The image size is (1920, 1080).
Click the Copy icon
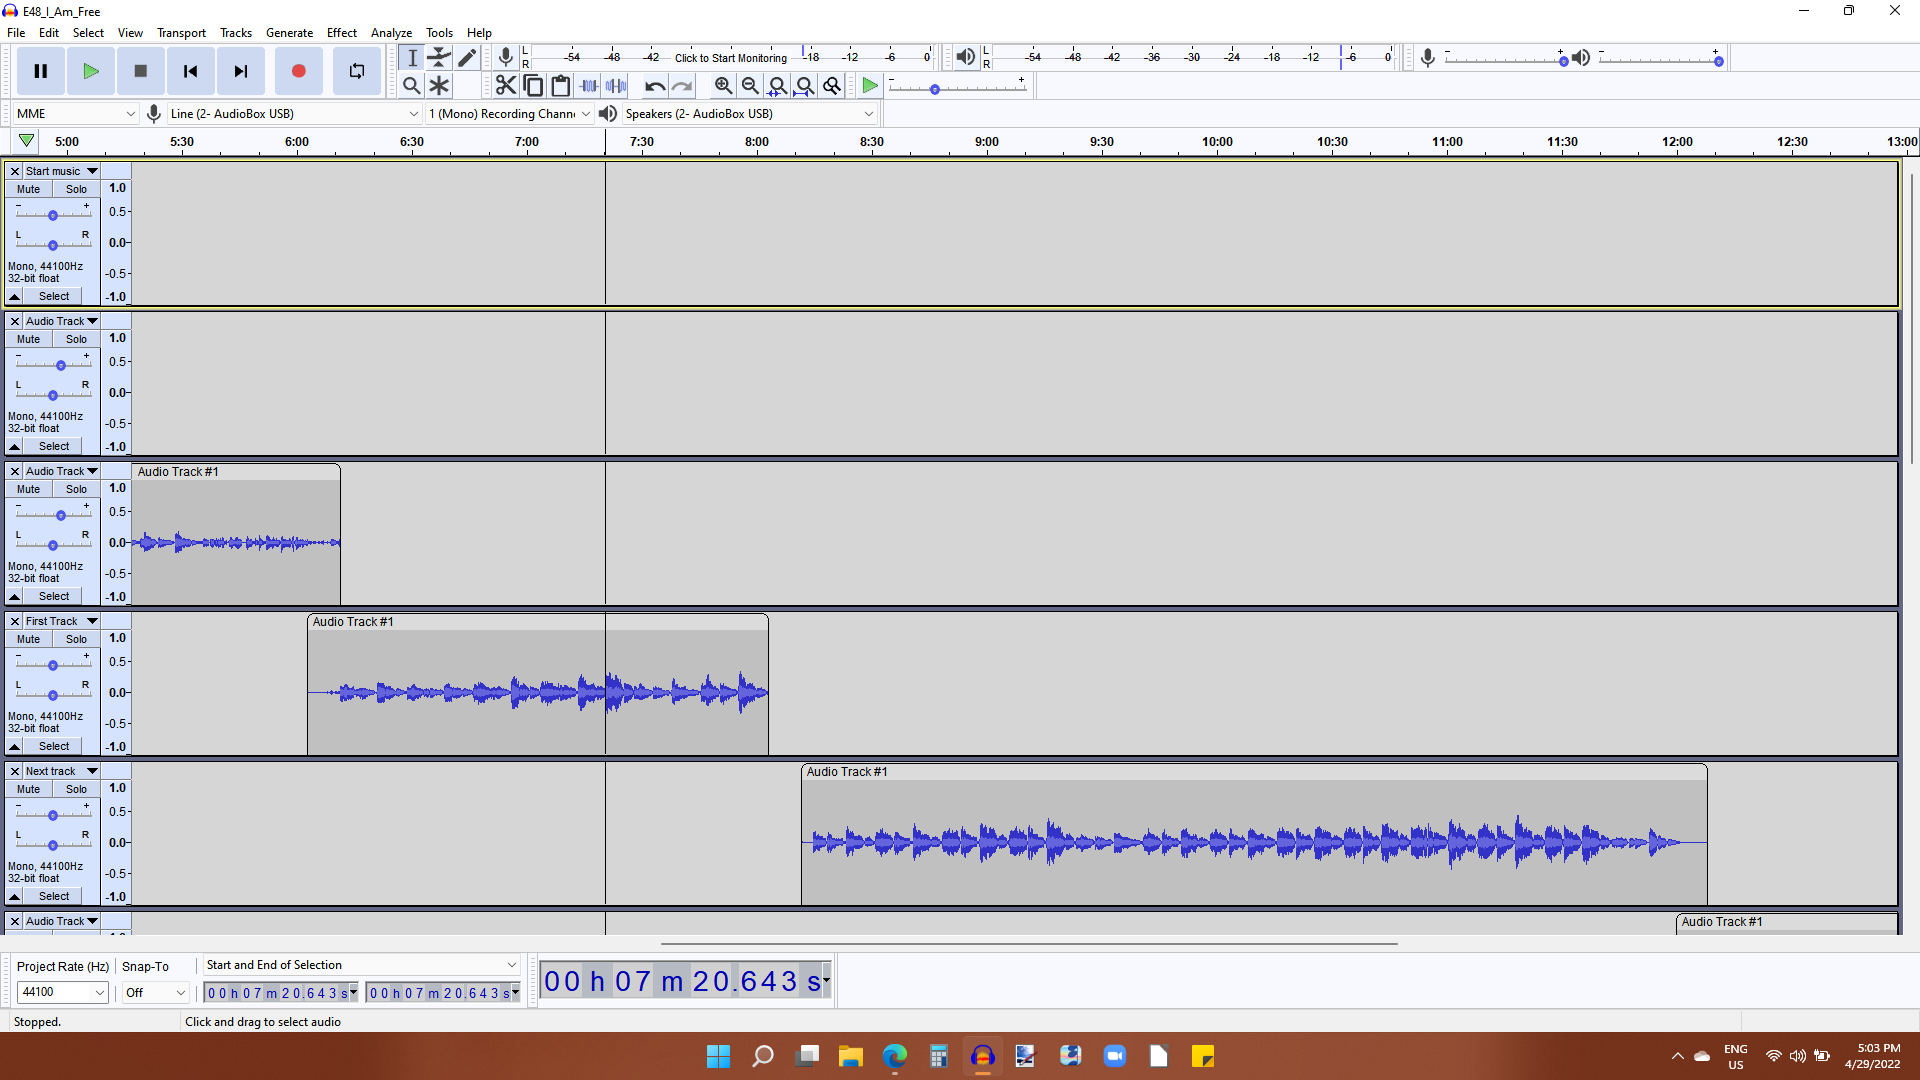(534, 86)
